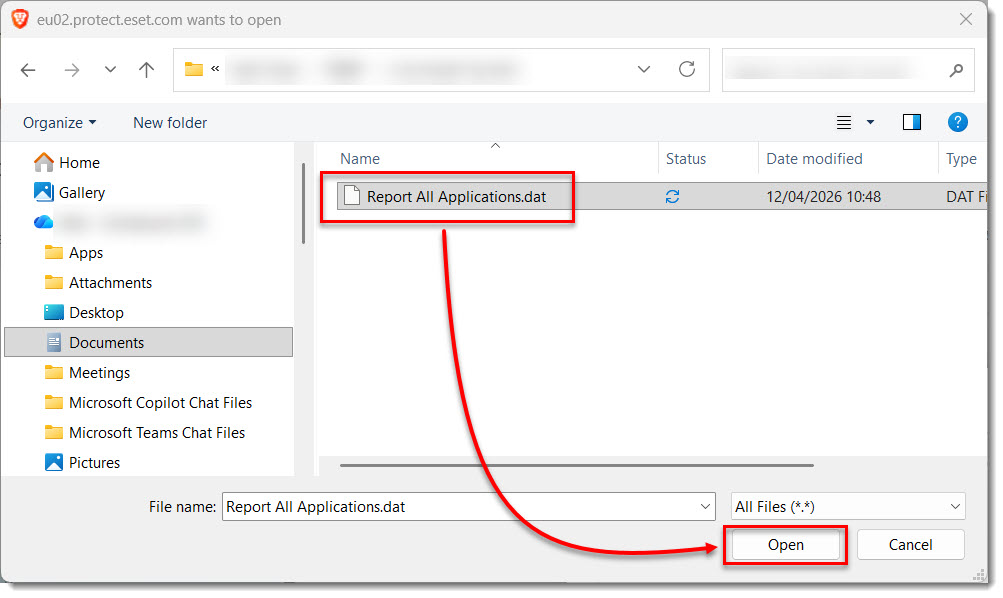Click Gallery icon in sidebar
The height and width of the screenshot is (598, 1003).
coord(43,192)
